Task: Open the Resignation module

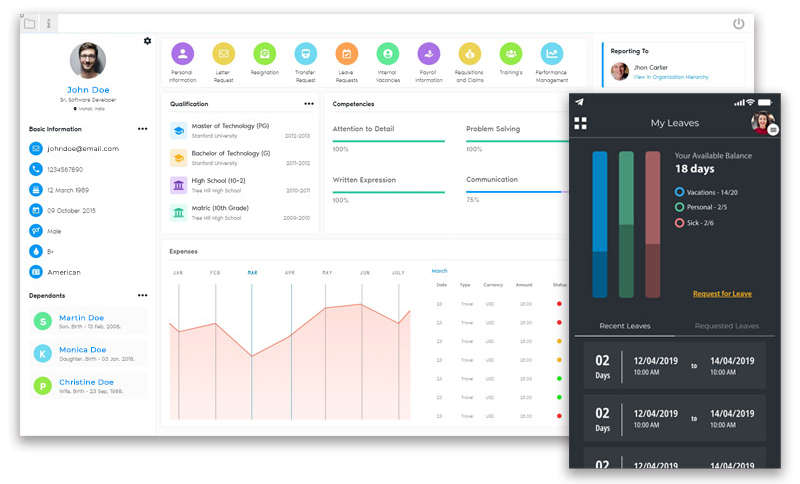Action: 264,54
